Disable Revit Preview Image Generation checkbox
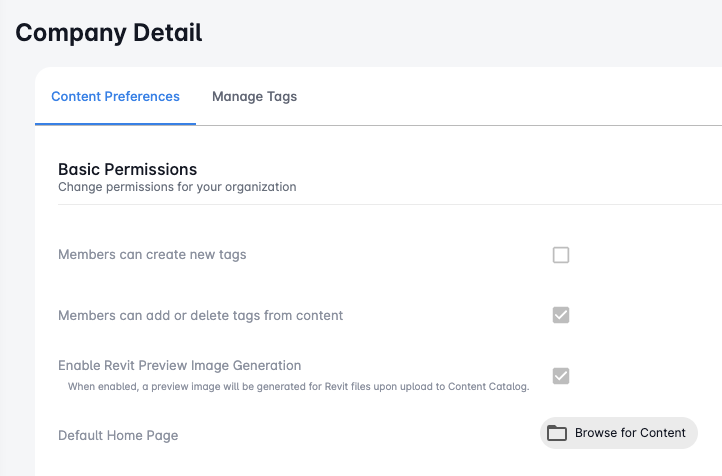The width and height of the screenshot is (722, 476). pos(561,376)
